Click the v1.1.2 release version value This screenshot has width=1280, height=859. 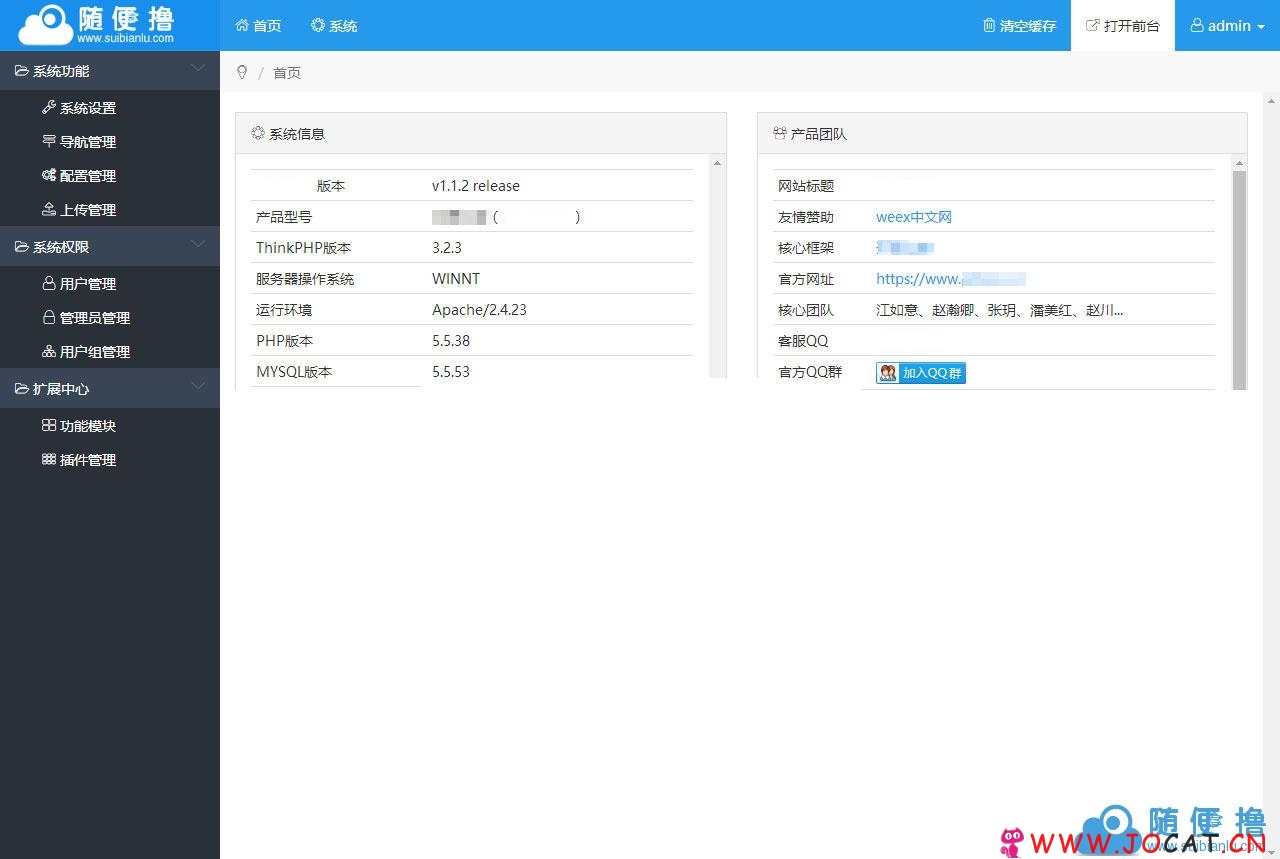476,186
